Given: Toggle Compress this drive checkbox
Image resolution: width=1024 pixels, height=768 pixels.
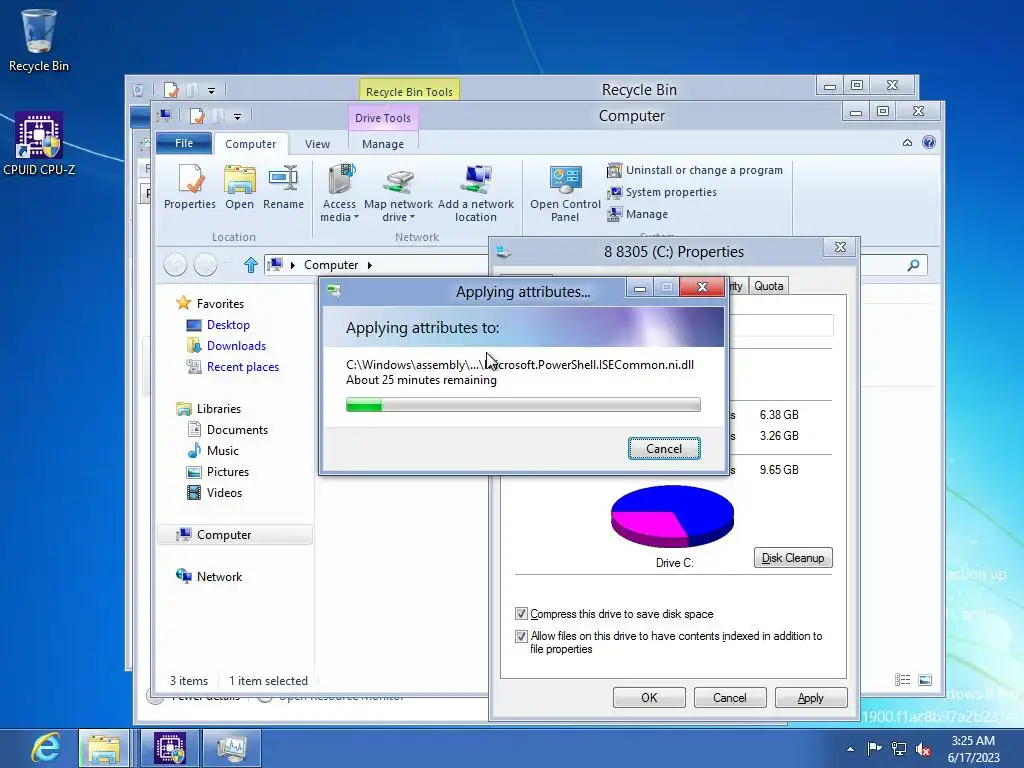Looking at the screenshot, I should 521,614.
